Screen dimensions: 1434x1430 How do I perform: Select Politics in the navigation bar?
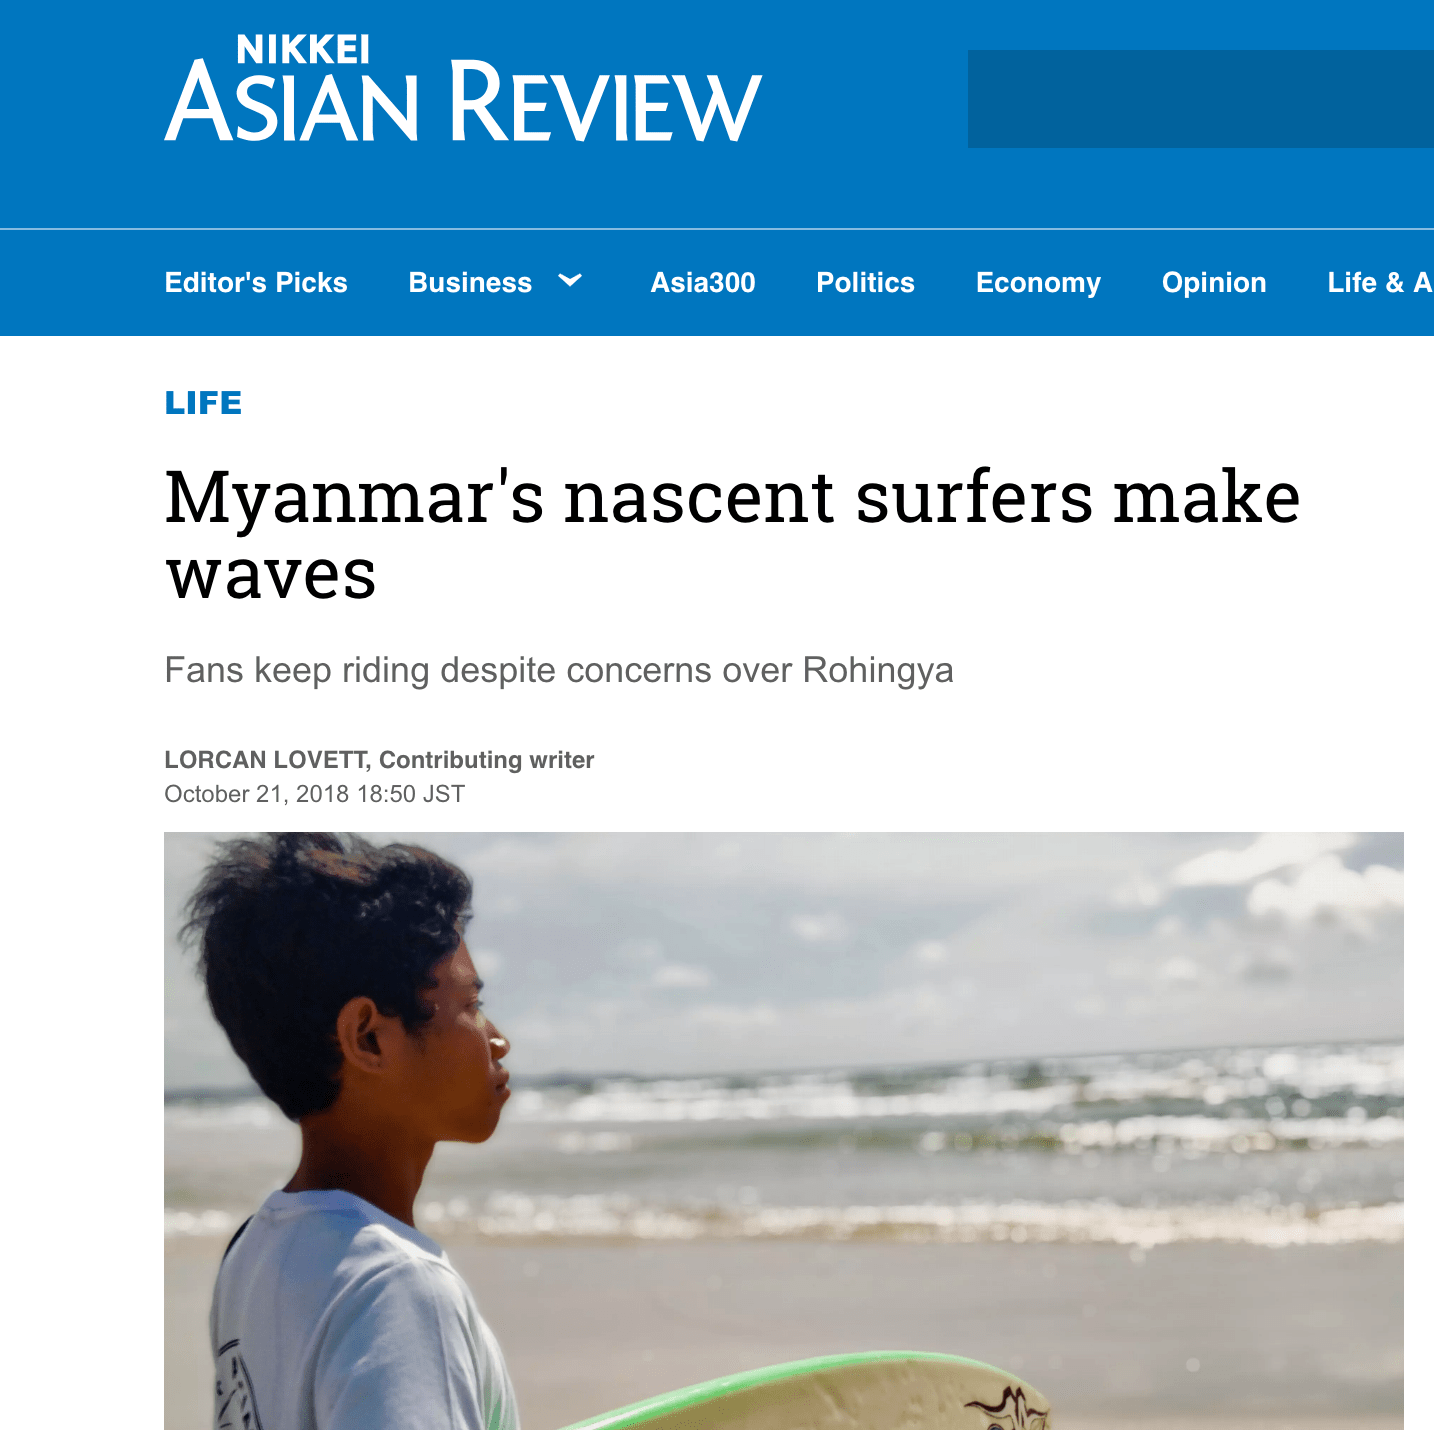[865, 283]
